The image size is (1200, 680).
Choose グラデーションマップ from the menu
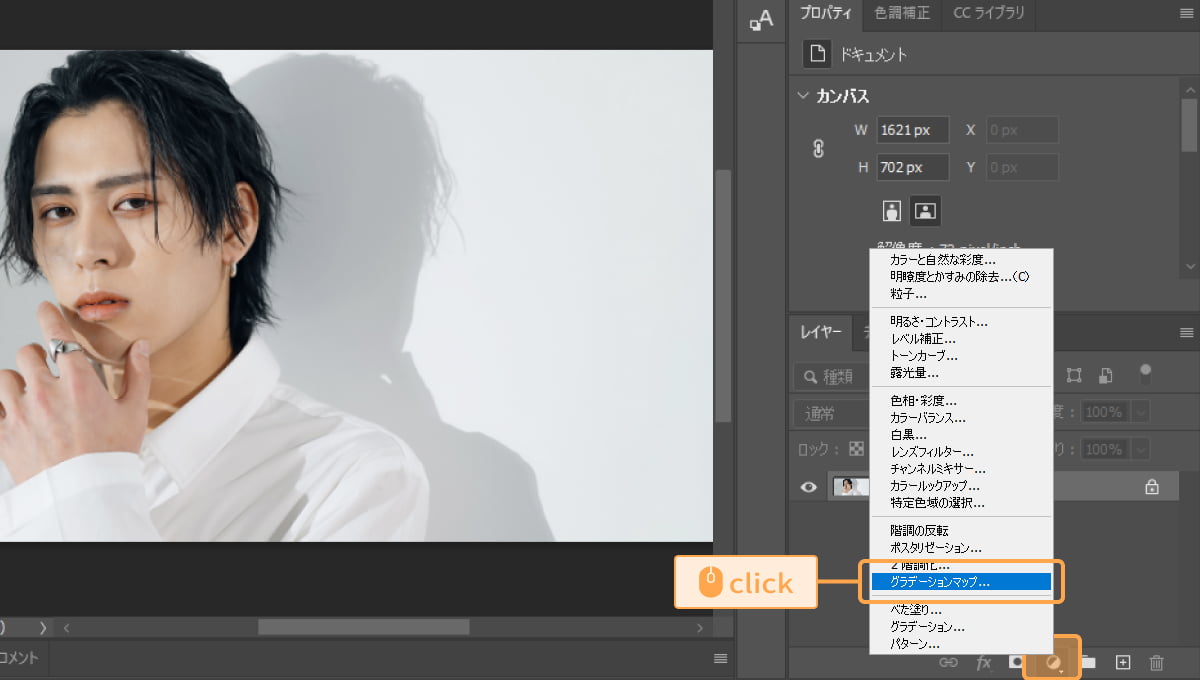(x=940, y=581)
